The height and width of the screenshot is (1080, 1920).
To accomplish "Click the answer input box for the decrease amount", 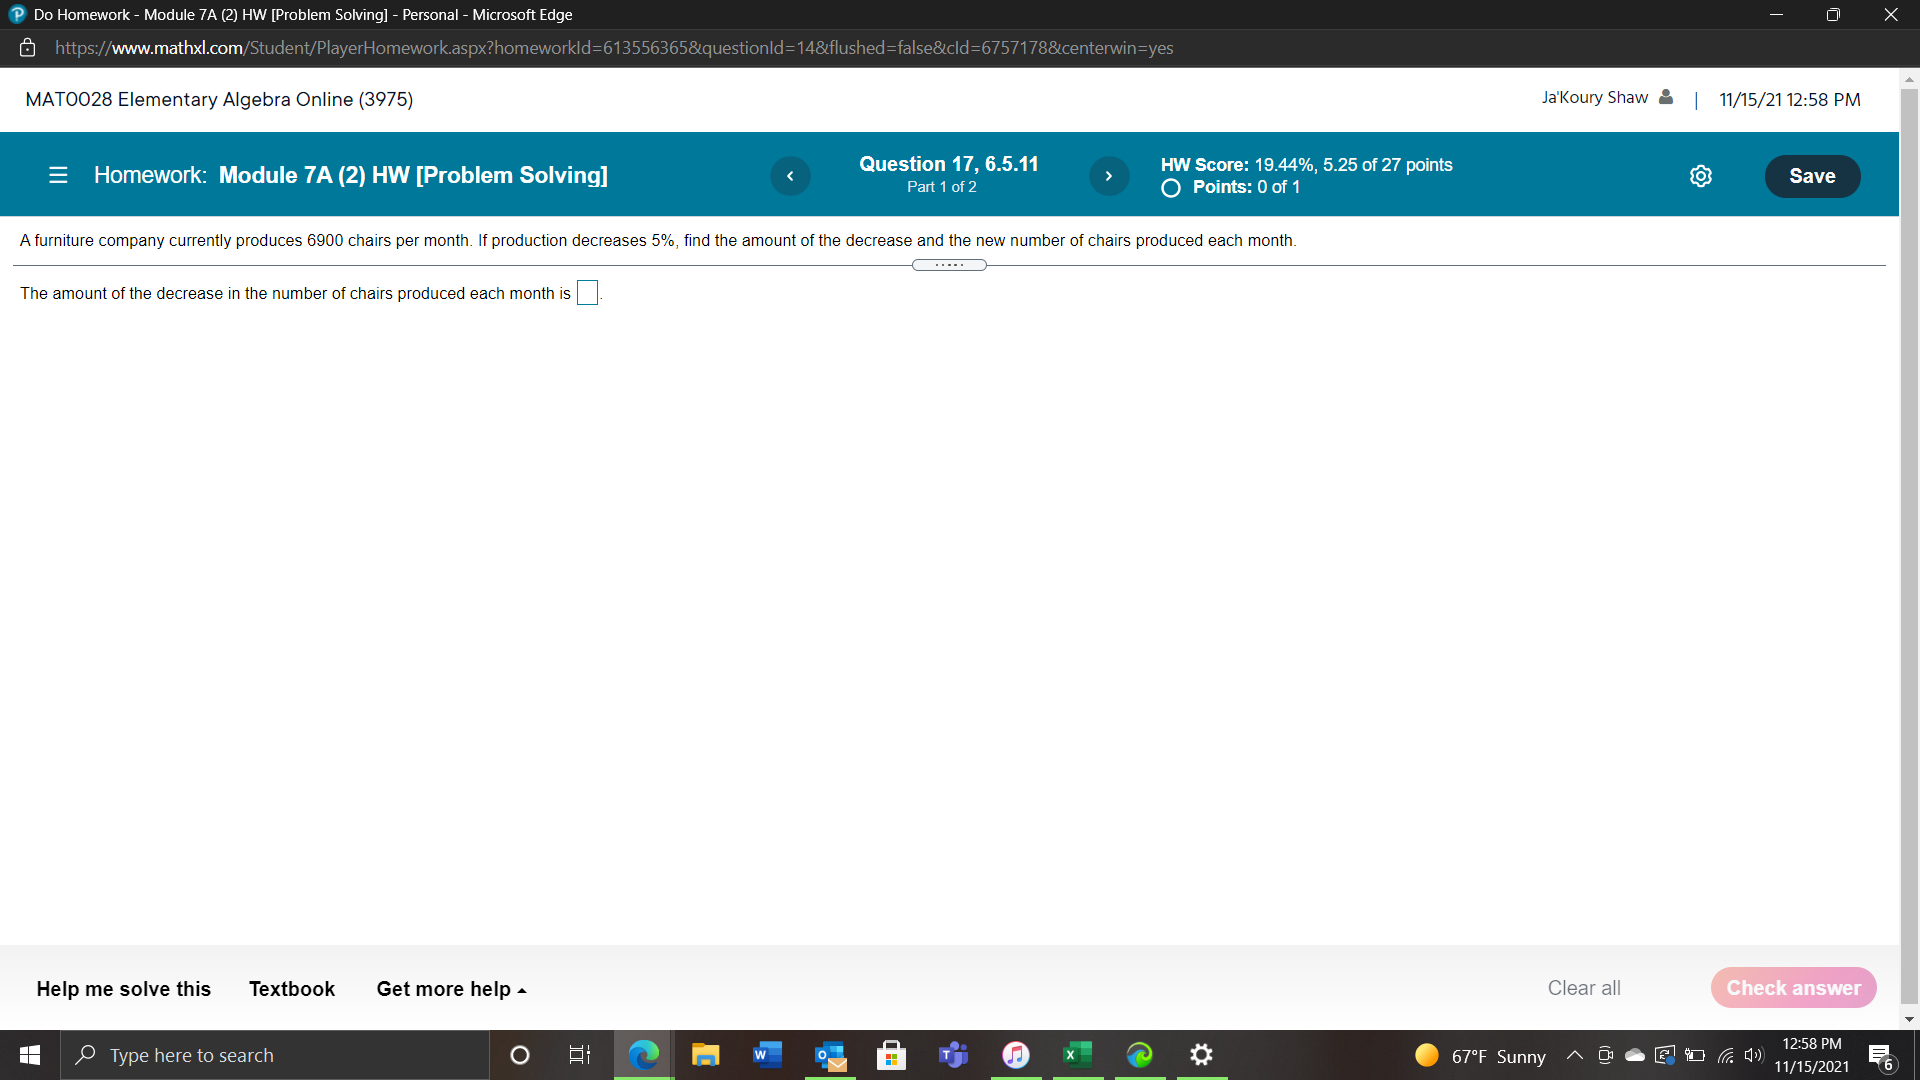I will (x=587, y=292).
